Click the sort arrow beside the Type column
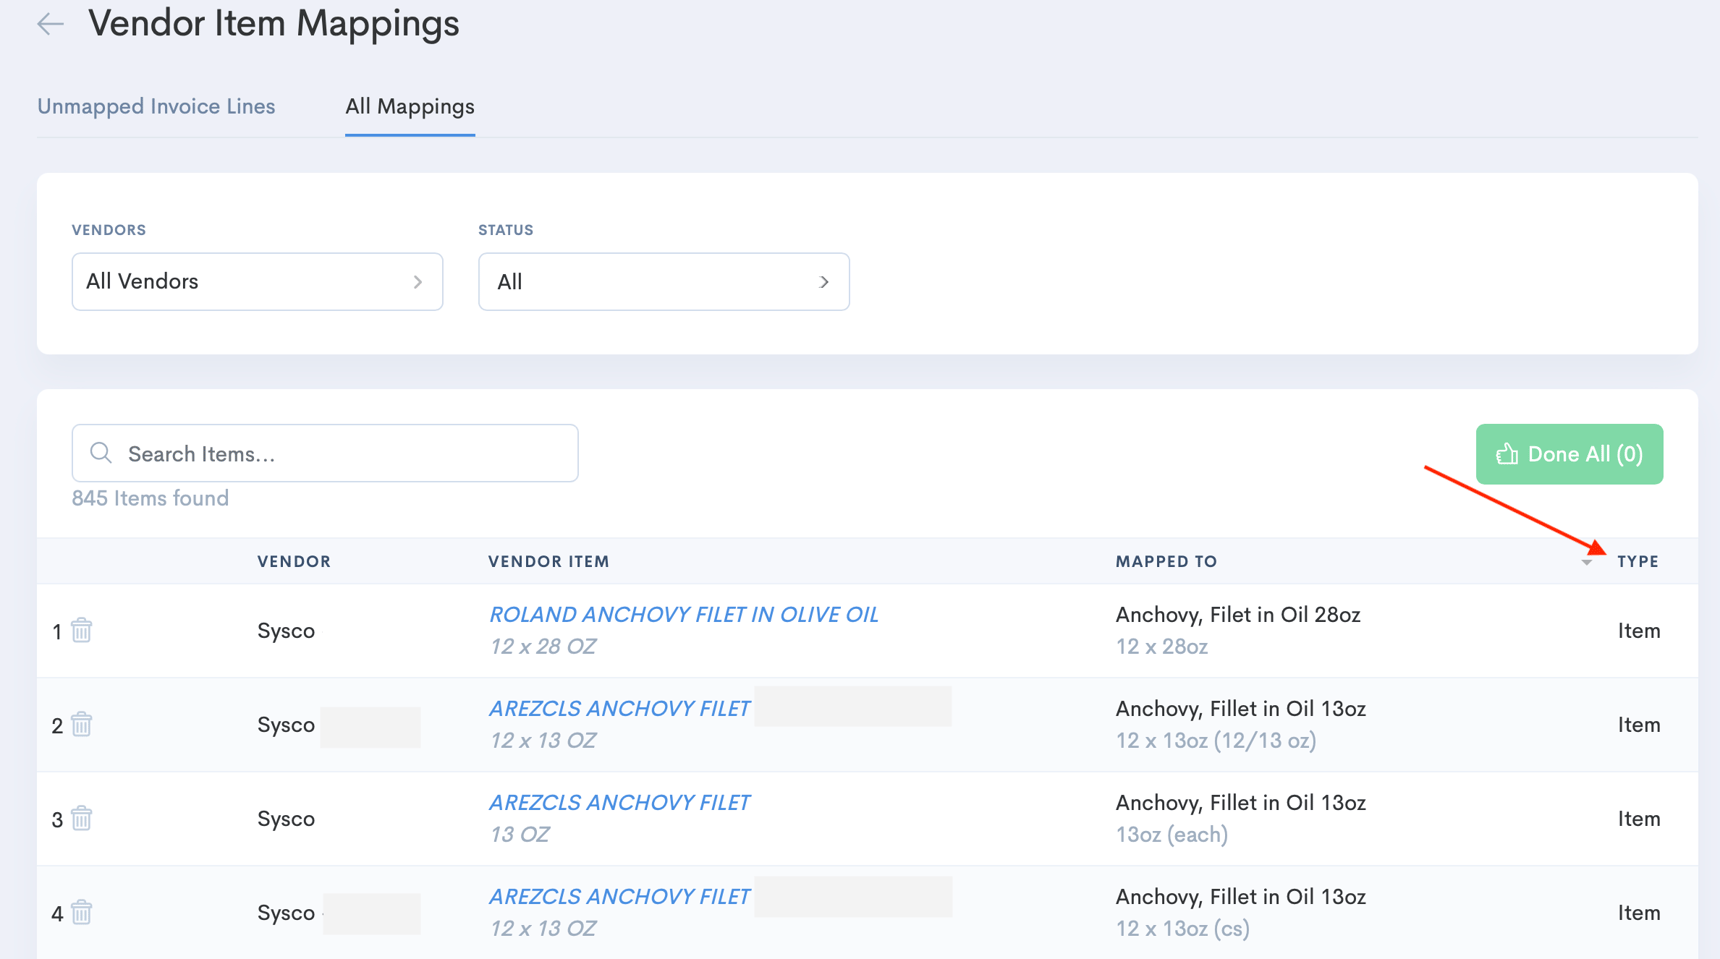Screen dimensions: 1720x959 pyautogui.click(x=1587, y=562)
